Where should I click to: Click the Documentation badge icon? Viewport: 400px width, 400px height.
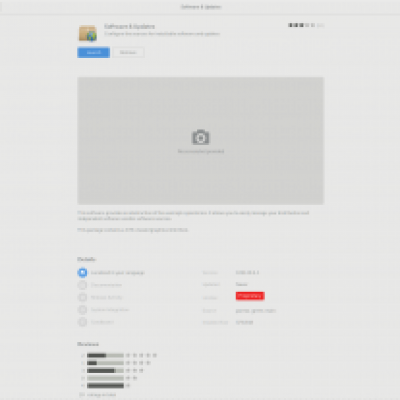point(82,285)
